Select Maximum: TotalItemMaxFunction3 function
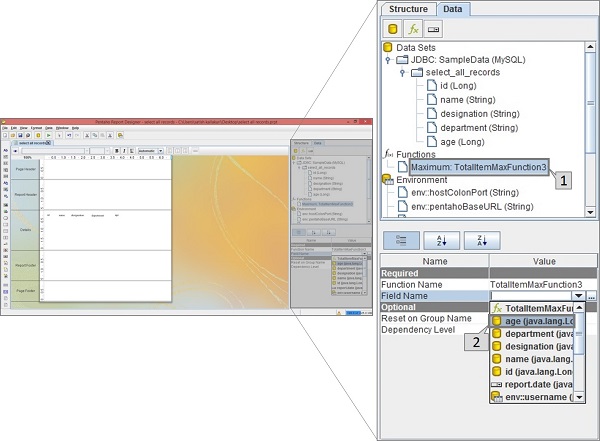Viewport: 600px width, 441px height. coord(478,168)
